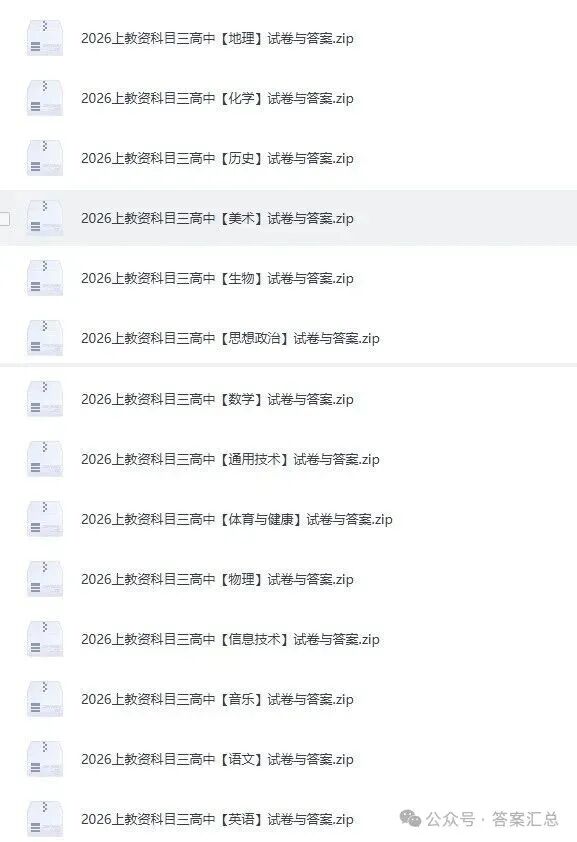Click the zip icon for 历史 file

(x=45, y=158)
